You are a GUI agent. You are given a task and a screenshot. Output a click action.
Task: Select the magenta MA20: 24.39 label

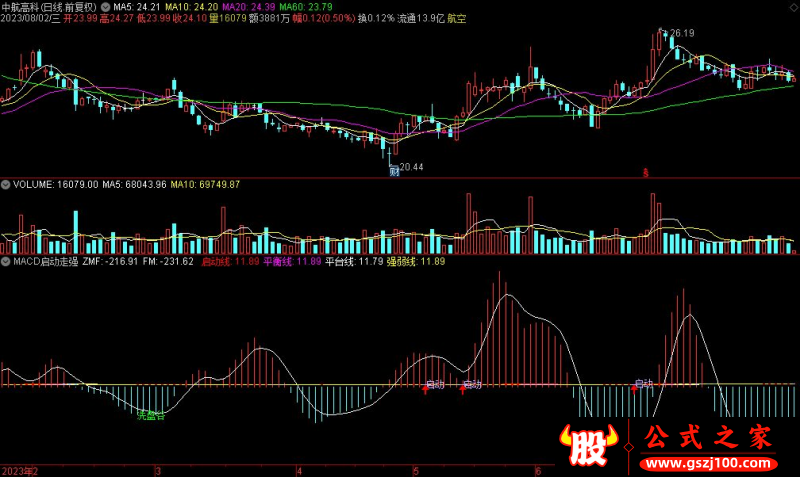pos(248,7)
